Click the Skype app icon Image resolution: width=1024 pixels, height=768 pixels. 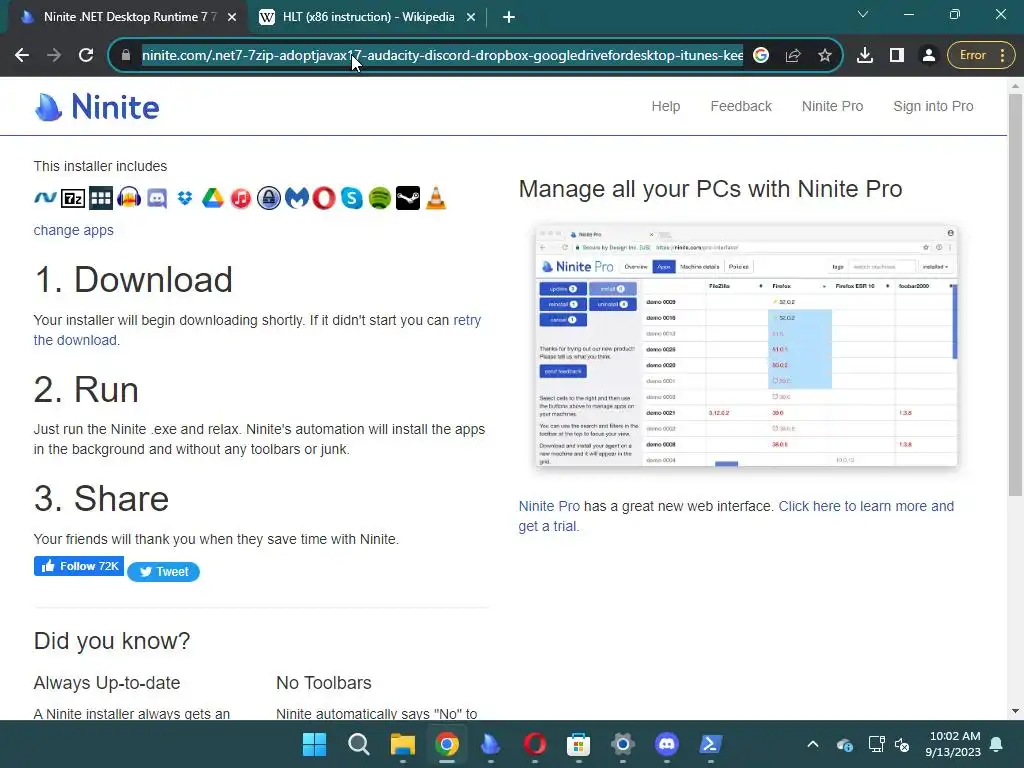point(352,198)
